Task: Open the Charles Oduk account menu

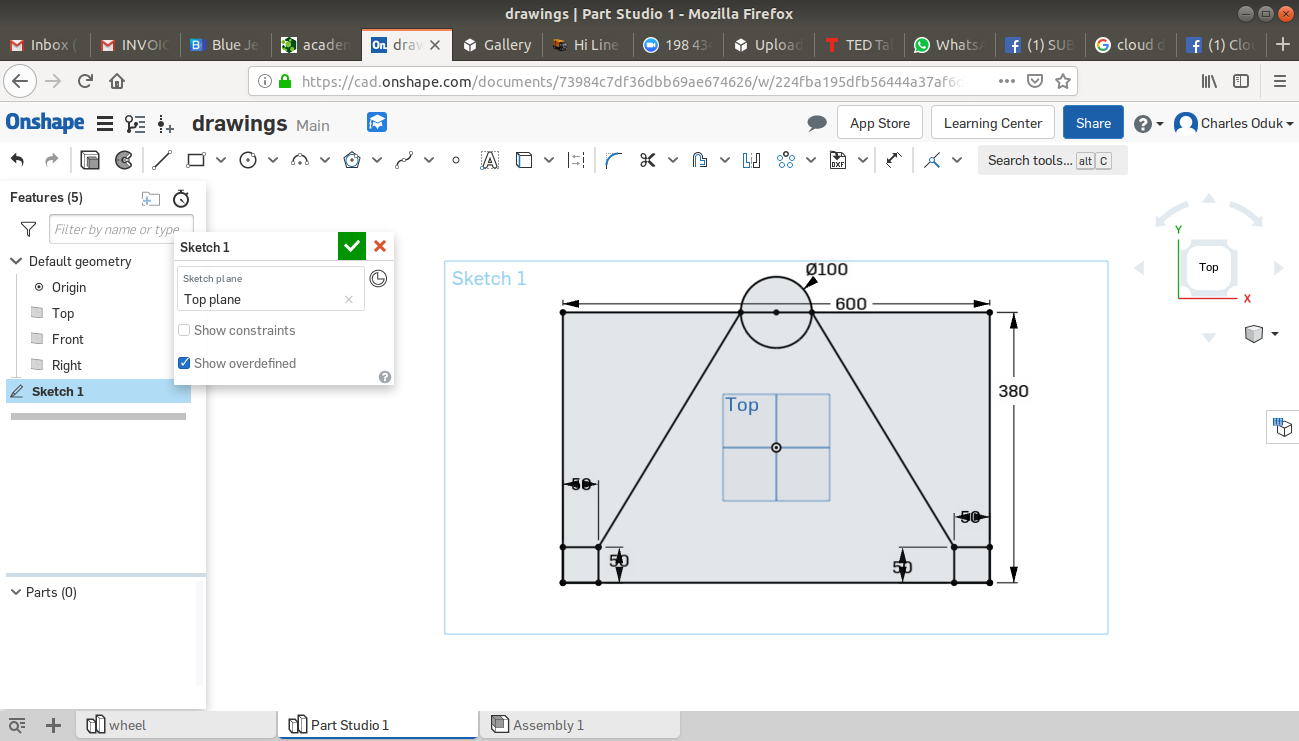Action: point(1234,123)
